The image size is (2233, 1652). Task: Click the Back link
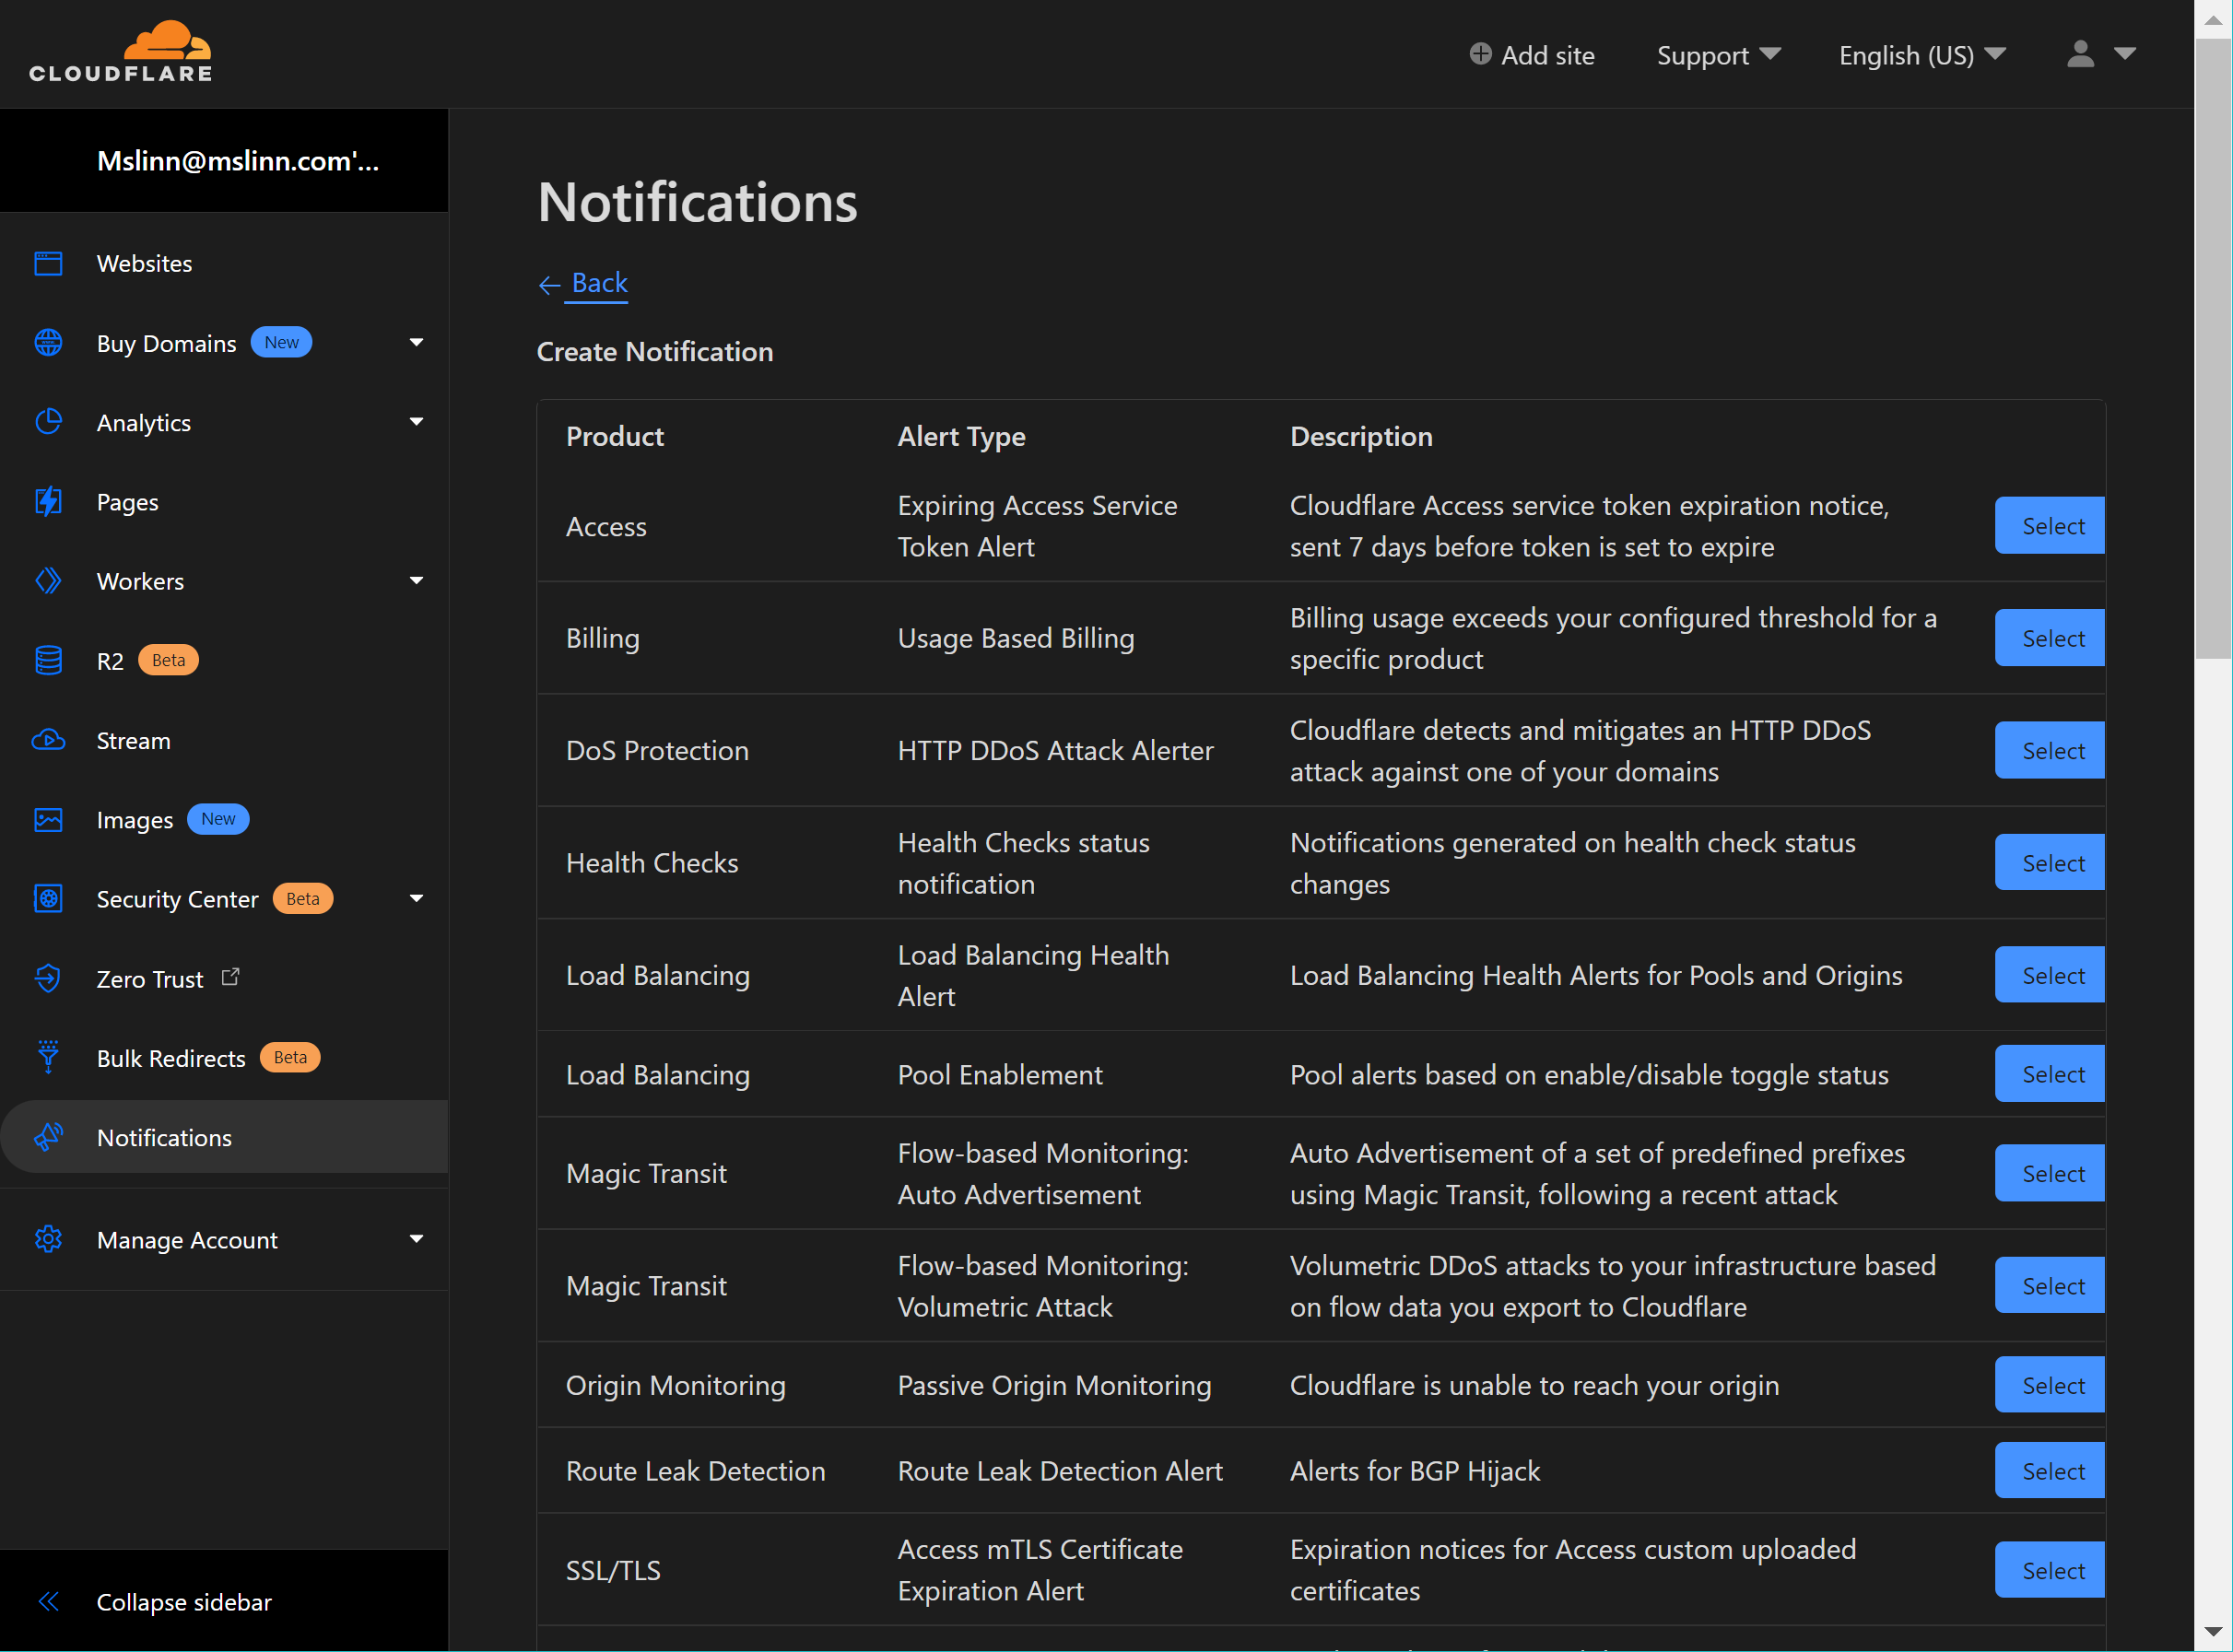[598, 284]
